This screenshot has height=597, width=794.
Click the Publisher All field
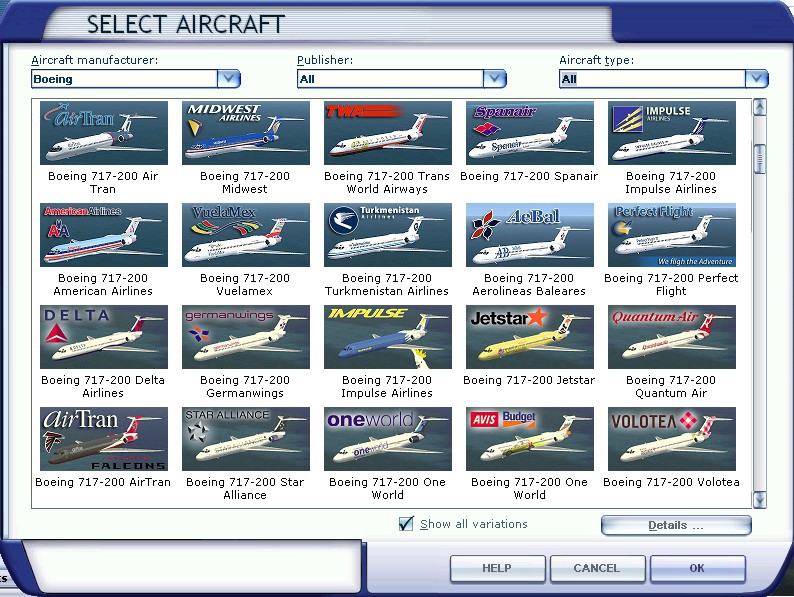390,78
